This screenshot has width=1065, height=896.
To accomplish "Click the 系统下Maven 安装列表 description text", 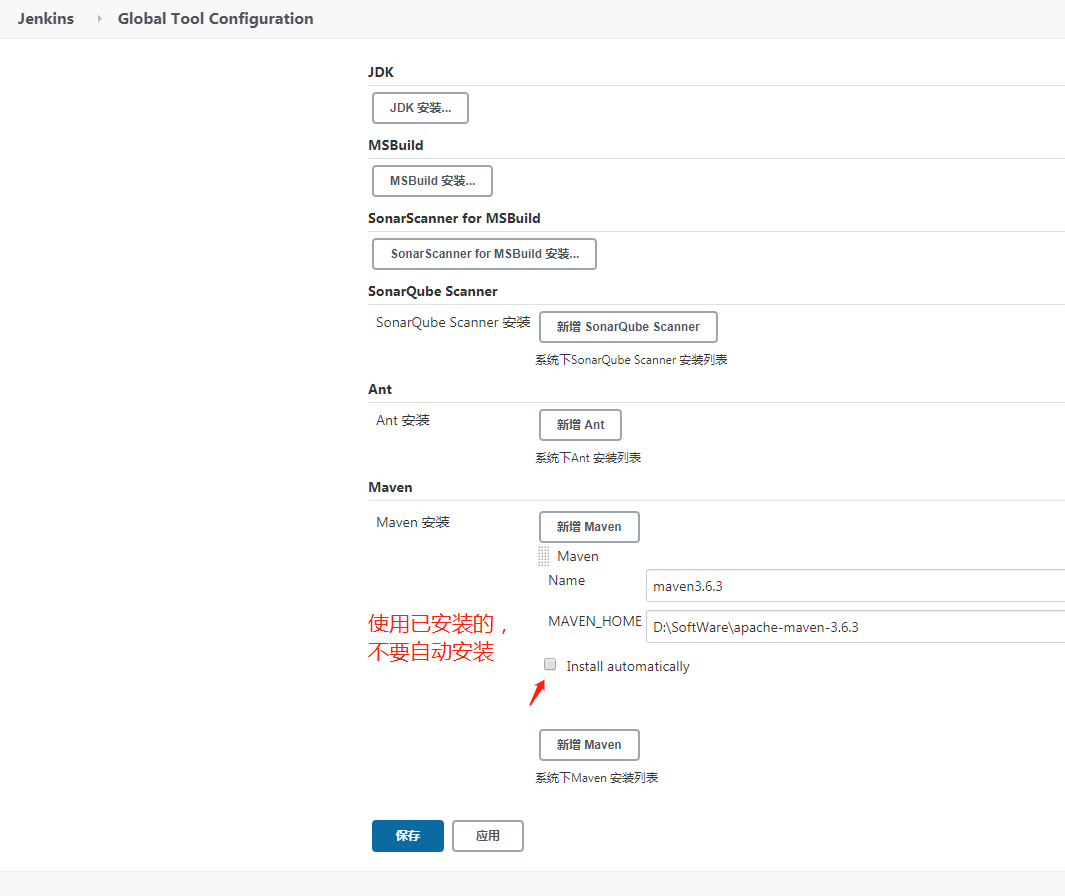I will coord(596,778).
